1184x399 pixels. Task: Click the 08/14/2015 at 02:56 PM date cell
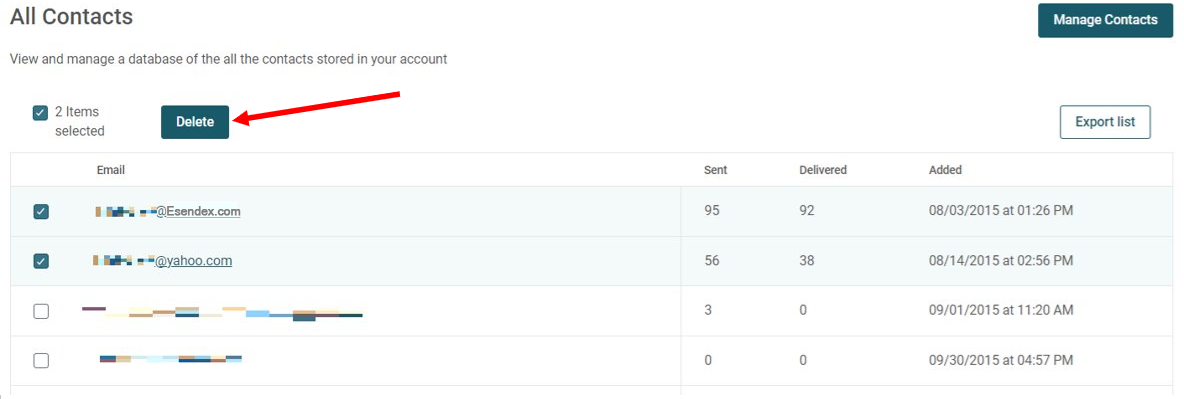(x=1001, y=261)
